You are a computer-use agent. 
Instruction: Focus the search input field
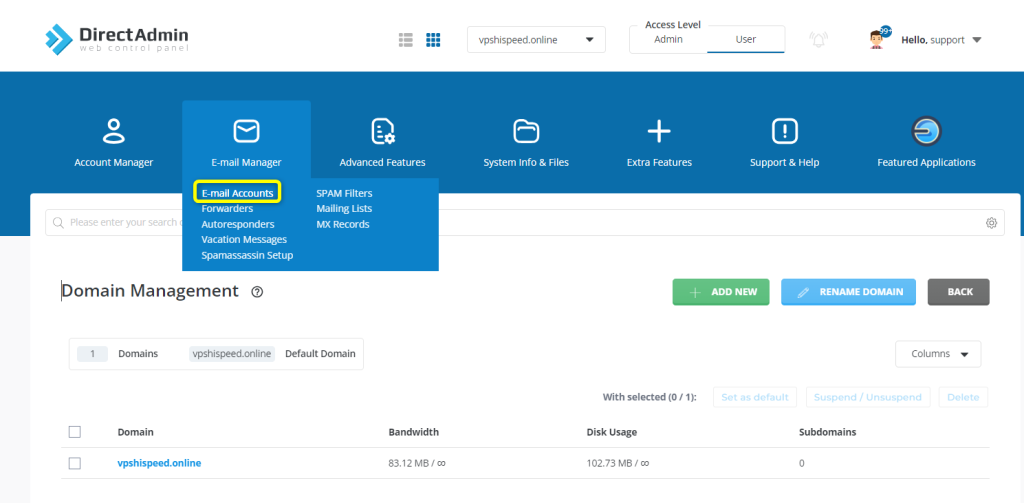(525, 223)
